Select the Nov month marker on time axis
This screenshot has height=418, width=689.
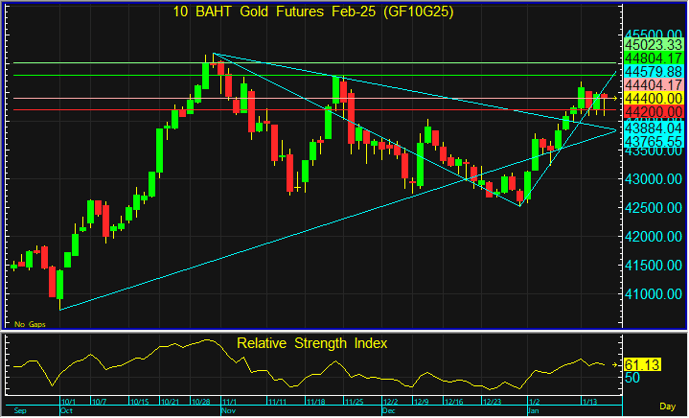[x=227, y=410]
